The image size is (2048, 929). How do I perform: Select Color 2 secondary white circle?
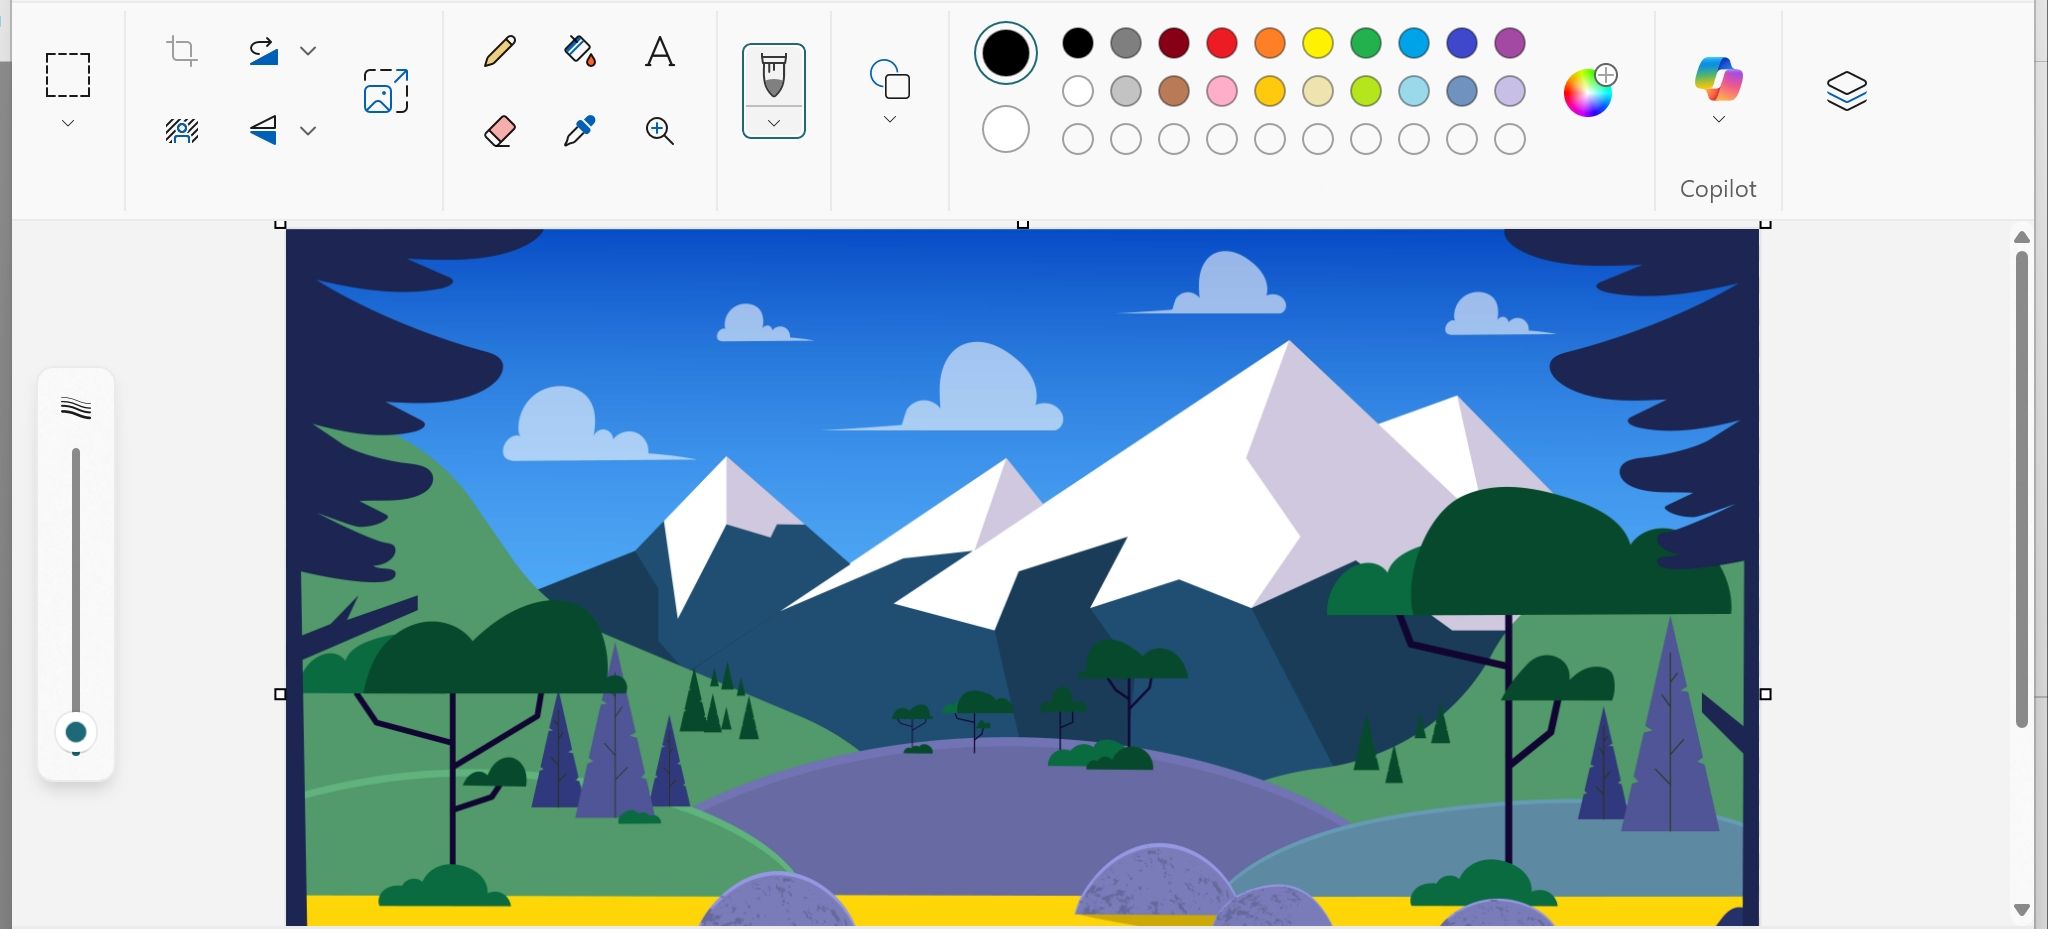click(x=1006, y=129)
